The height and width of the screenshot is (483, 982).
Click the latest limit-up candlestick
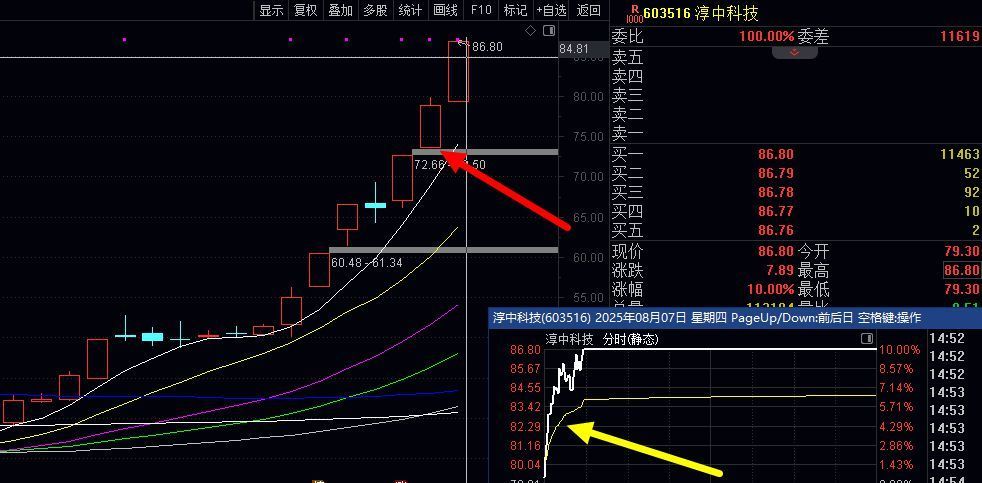[458, 71]
